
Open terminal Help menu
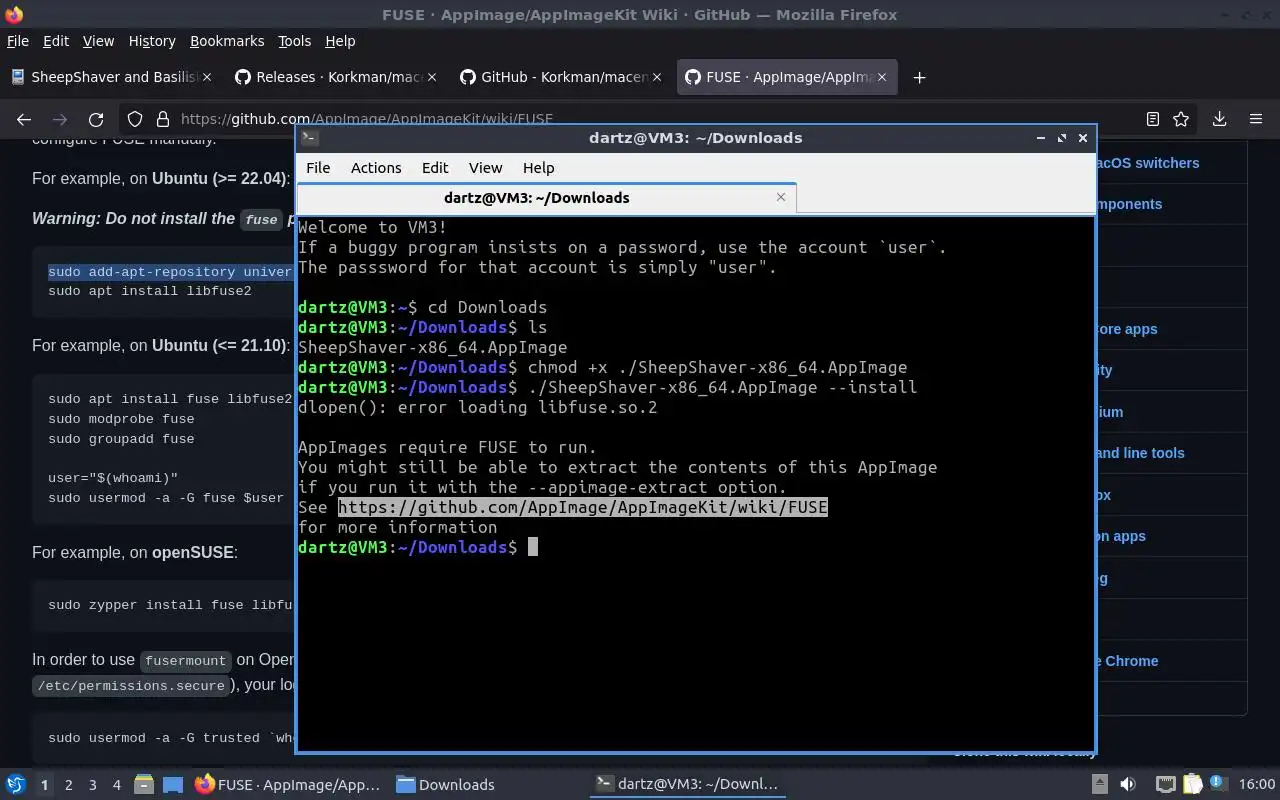(x=538, y=168)
